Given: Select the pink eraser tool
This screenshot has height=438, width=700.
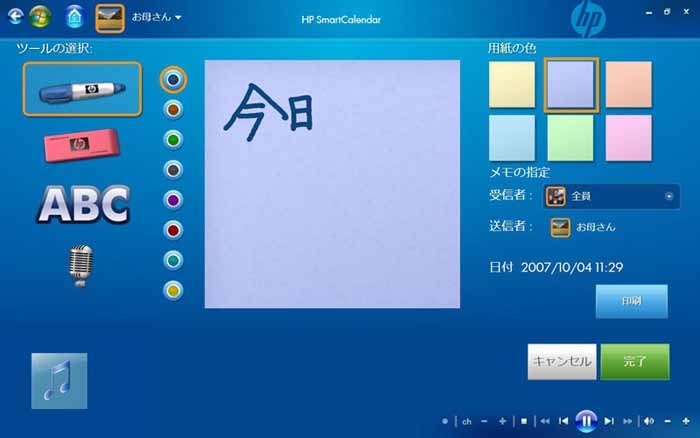Looking at the screenshot, I should click(x=82, y=145).
